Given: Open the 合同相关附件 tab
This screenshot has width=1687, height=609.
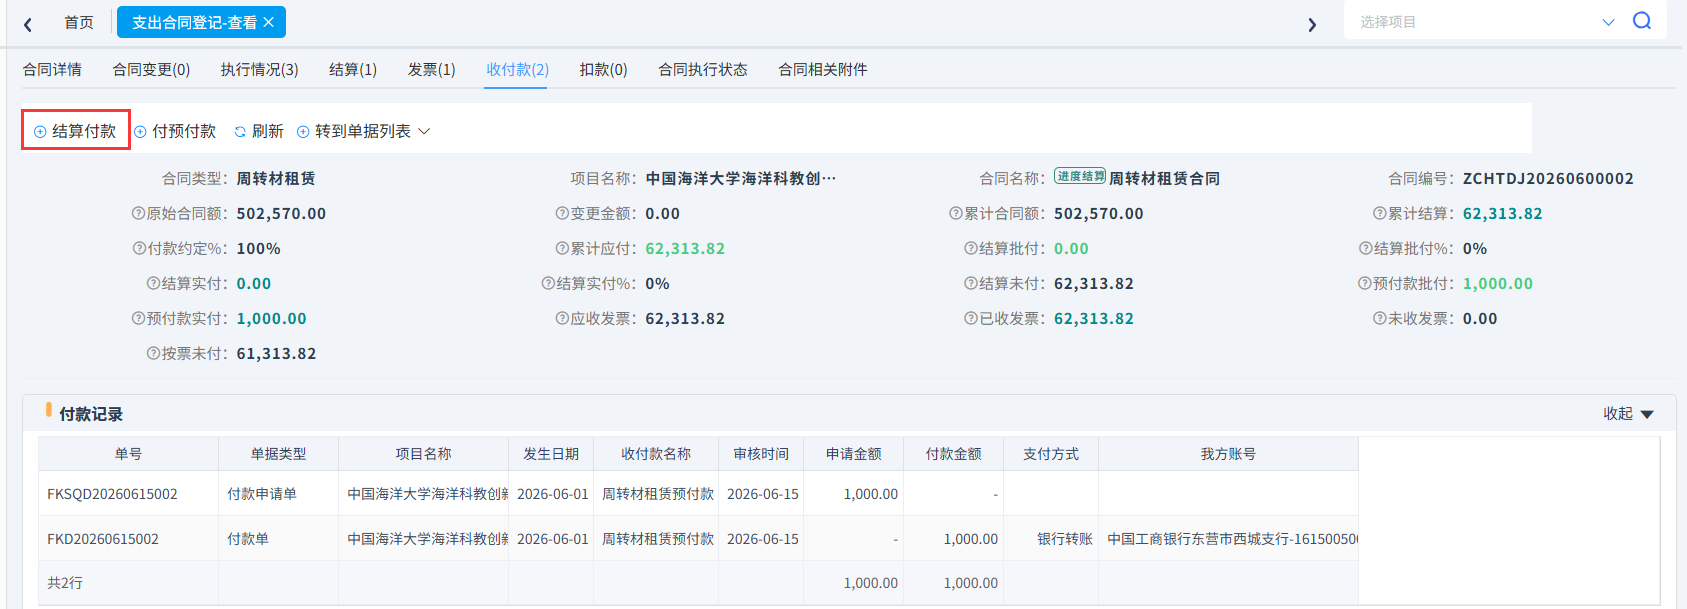Looking at the screenshot, I should coord(823,69).
